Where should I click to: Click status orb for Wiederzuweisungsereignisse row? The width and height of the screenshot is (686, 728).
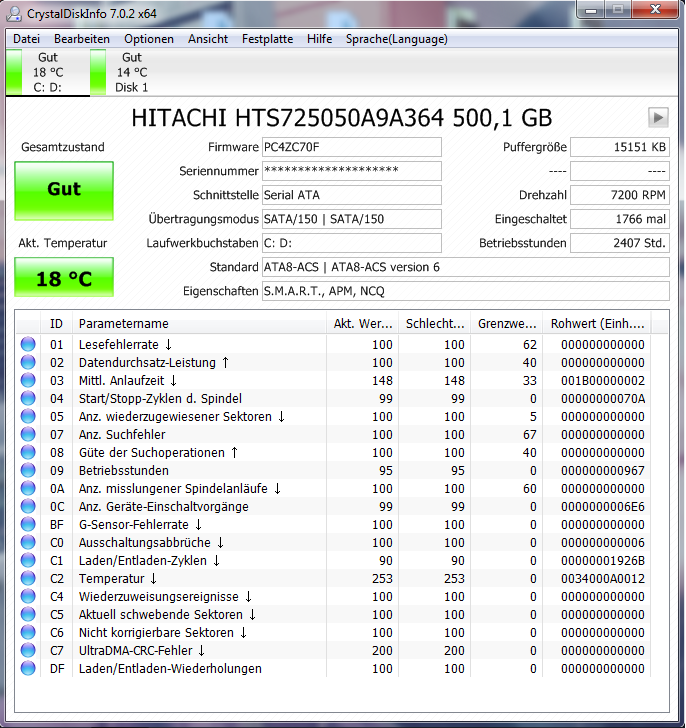tap(28, 596)
